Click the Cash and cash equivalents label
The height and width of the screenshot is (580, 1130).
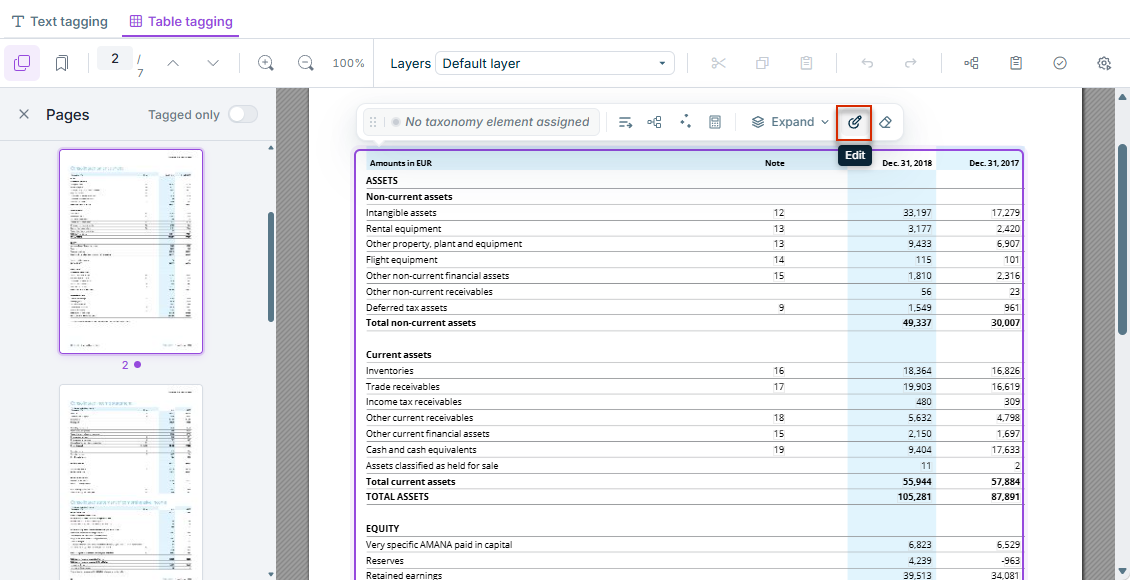point(421,450)
